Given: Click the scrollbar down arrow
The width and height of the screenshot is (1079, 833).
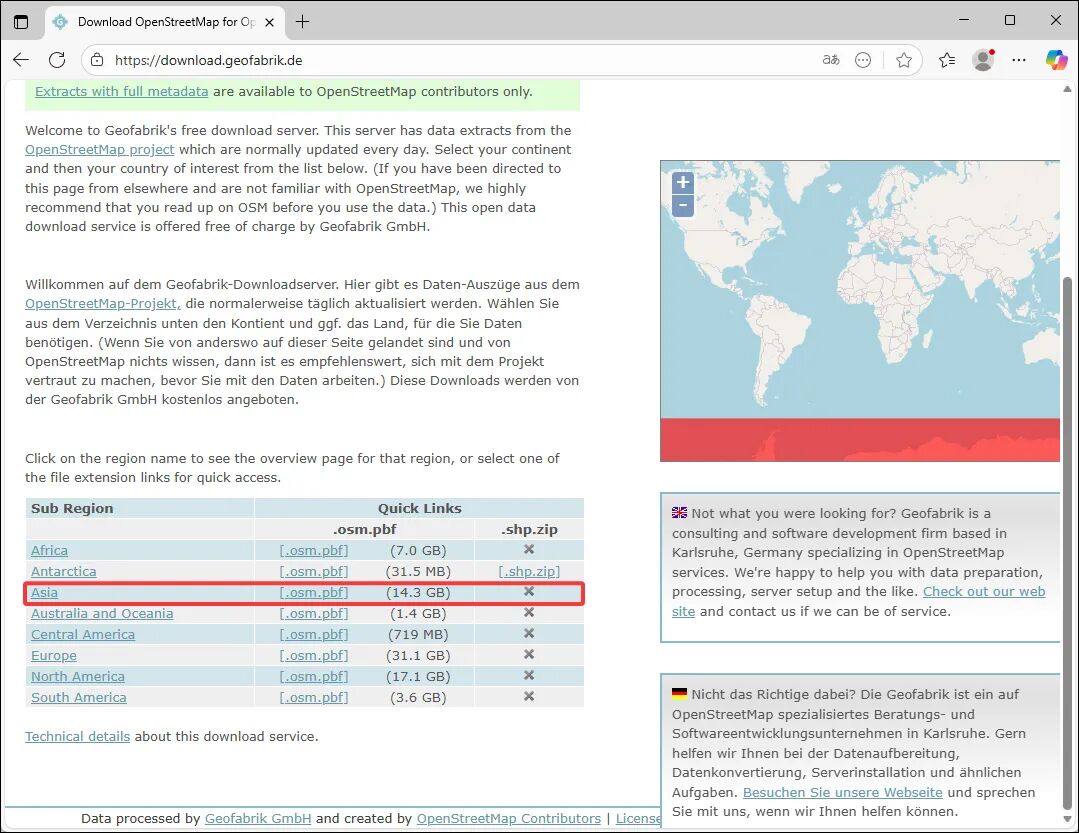Looking at the screenshot, I should point(1067,819).
